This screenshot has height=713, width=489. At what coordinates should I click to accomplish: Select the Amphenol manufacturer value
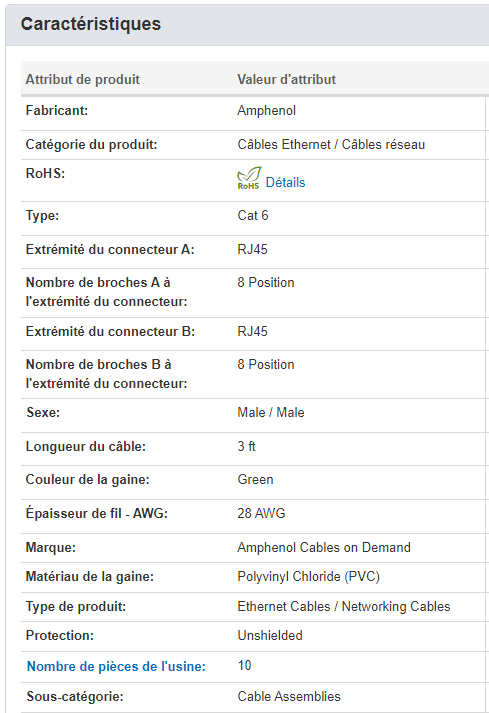[x=267, y=110]
